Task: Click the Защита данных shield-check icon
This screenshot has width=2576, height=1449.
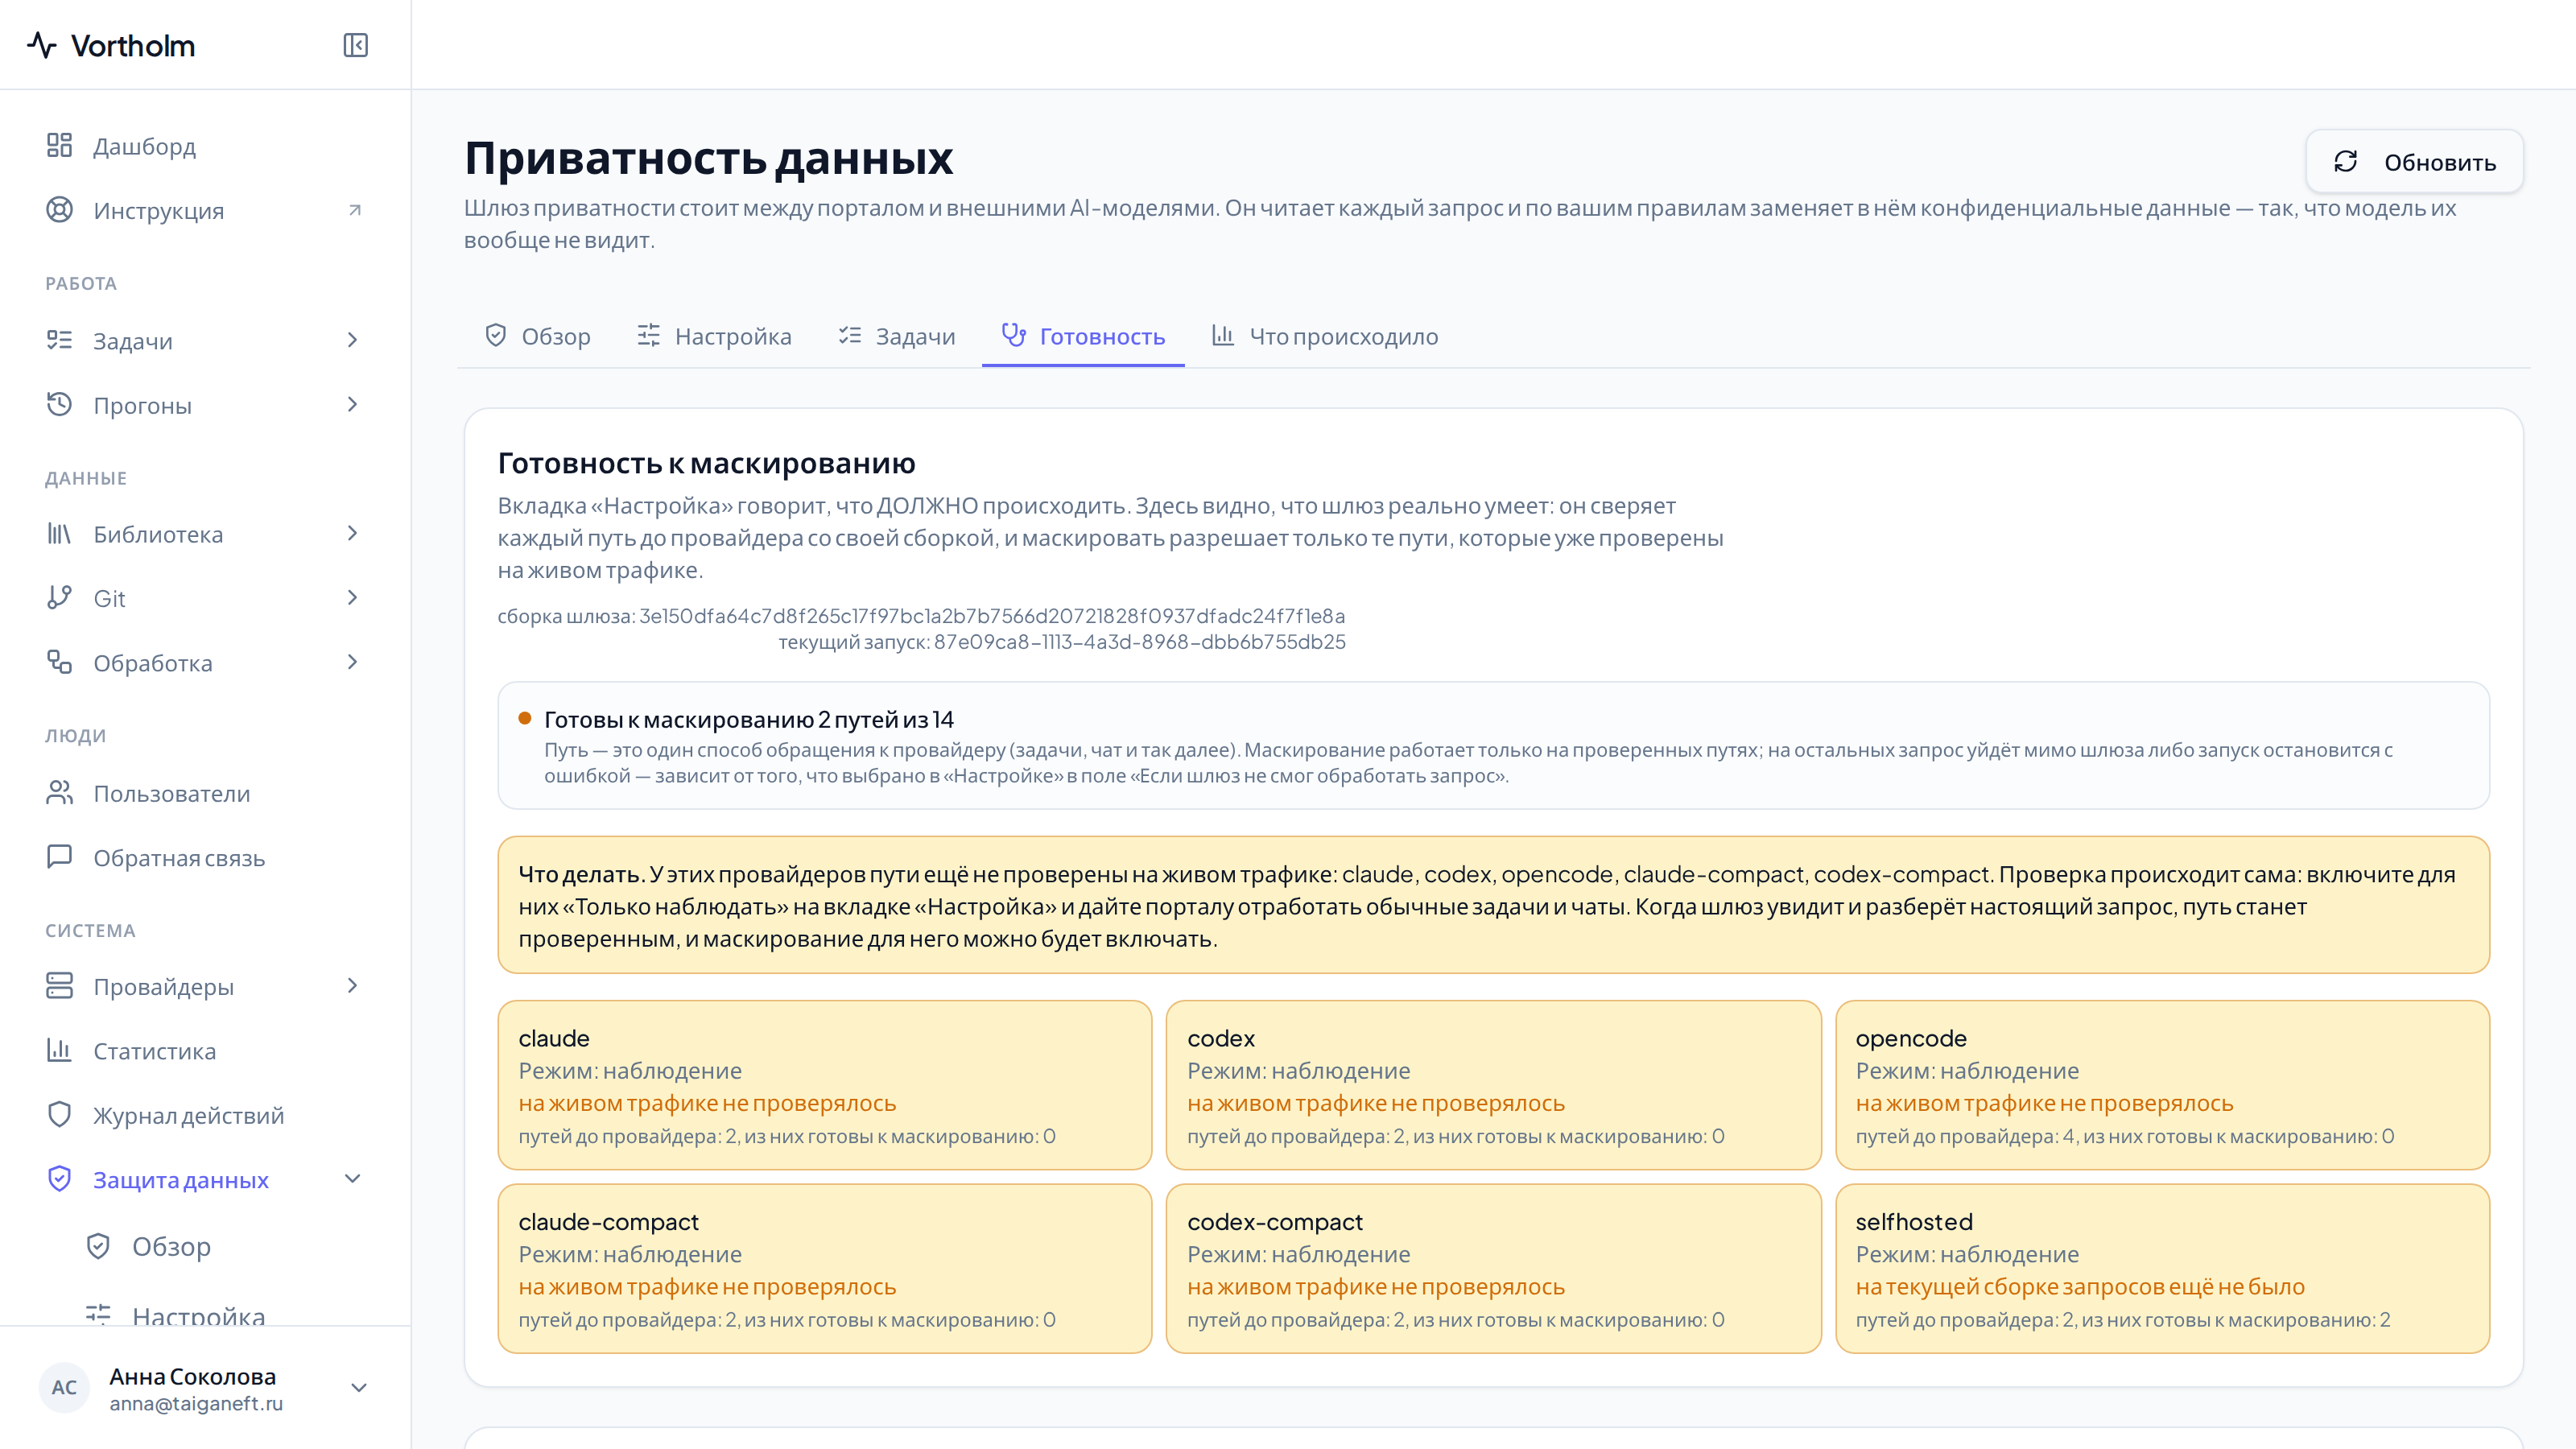Action: [59, 1179]
